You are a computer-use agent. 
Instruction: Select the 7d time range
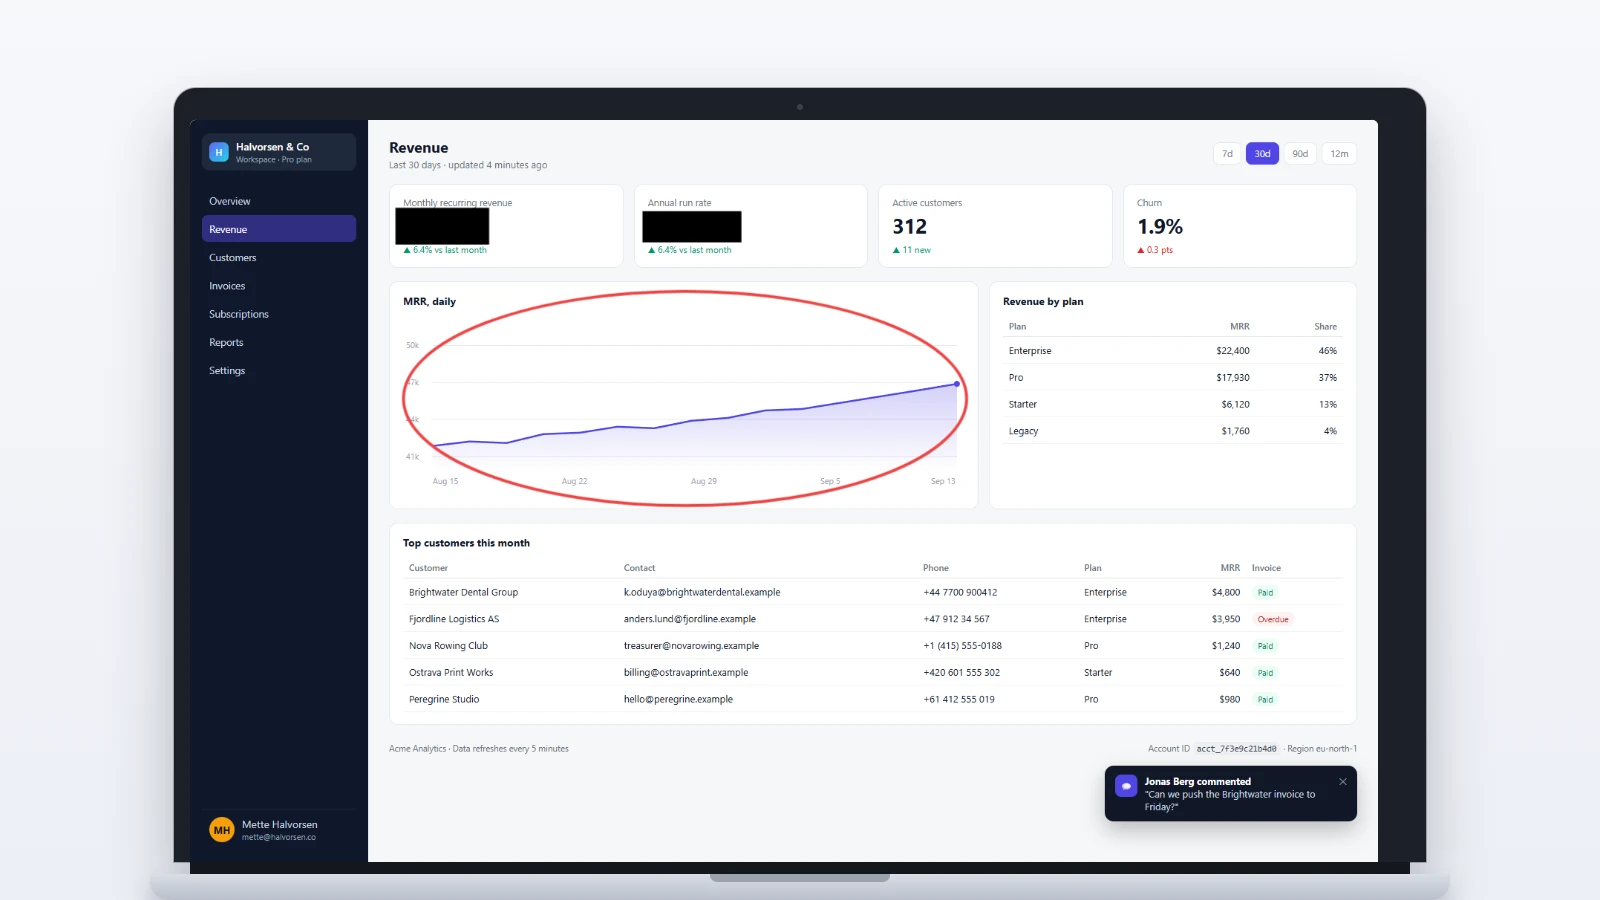coord(1227,154)
